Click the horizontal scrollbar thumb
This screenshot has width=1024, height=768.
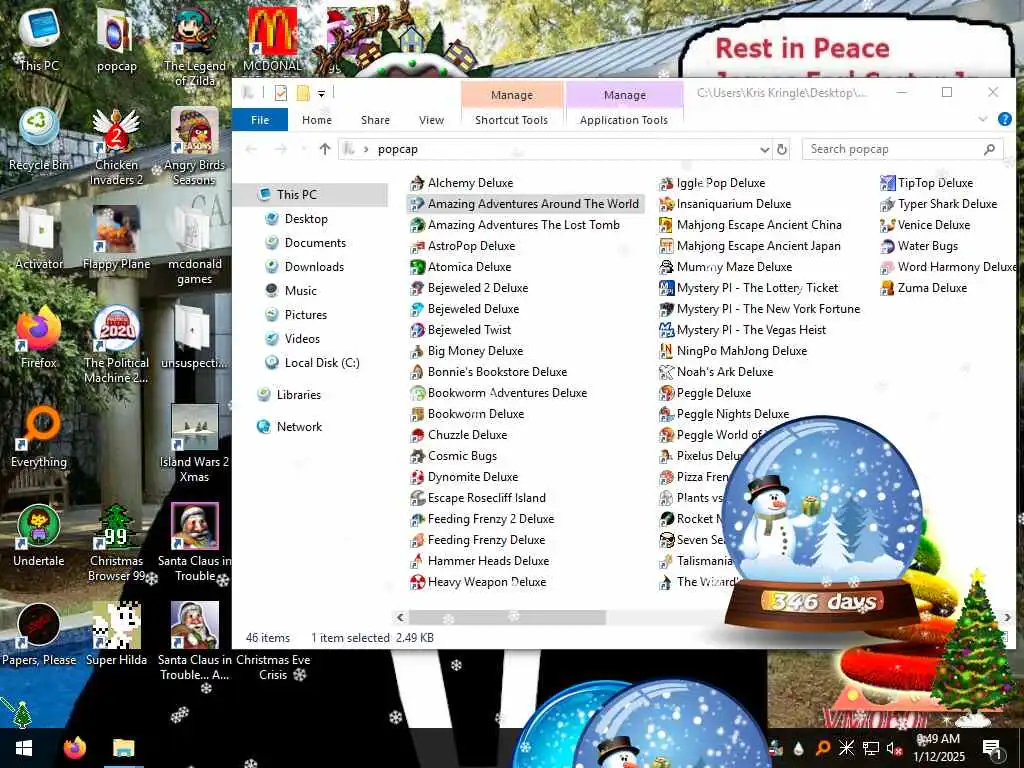507,617
